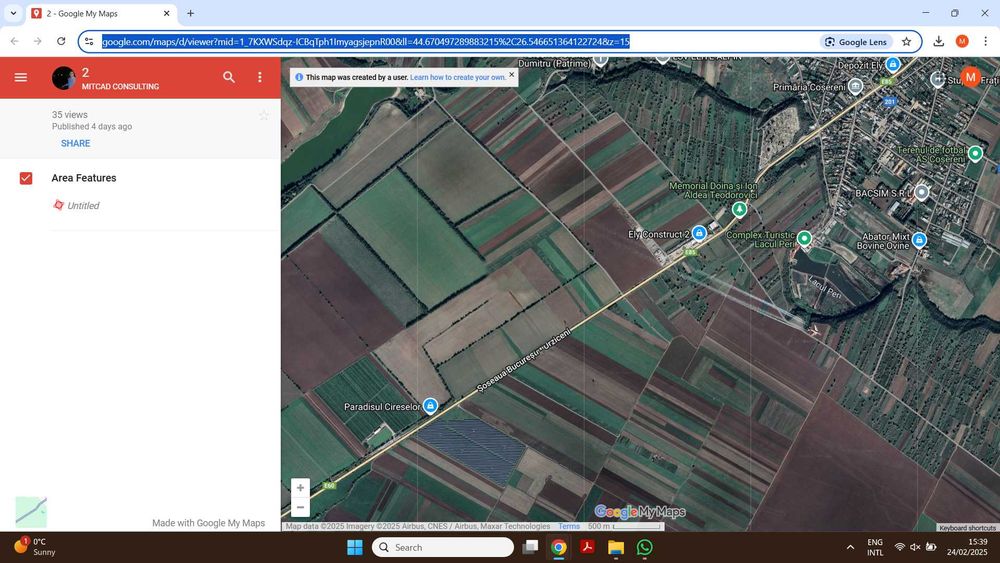Go forward with the browser forward arrow
This screenshot has width=1000, height=563.
38,41
